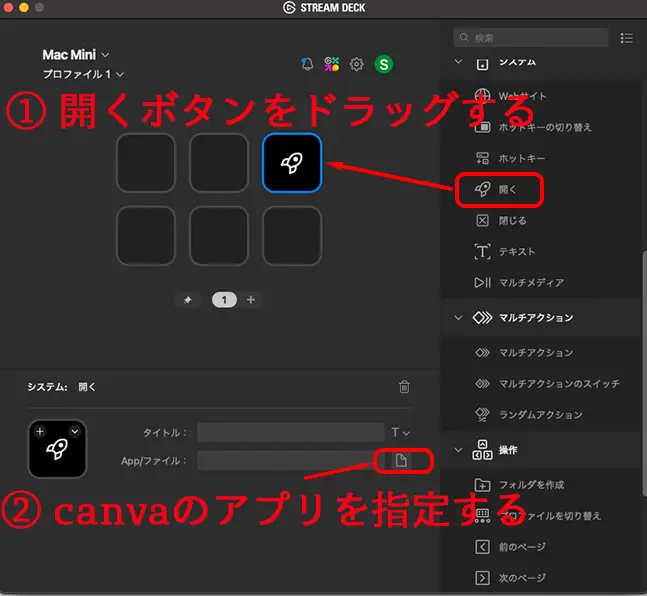Click the マルチメディア list label
The height and width of the screenshot is (596, 647).
(x=531, y=282)
